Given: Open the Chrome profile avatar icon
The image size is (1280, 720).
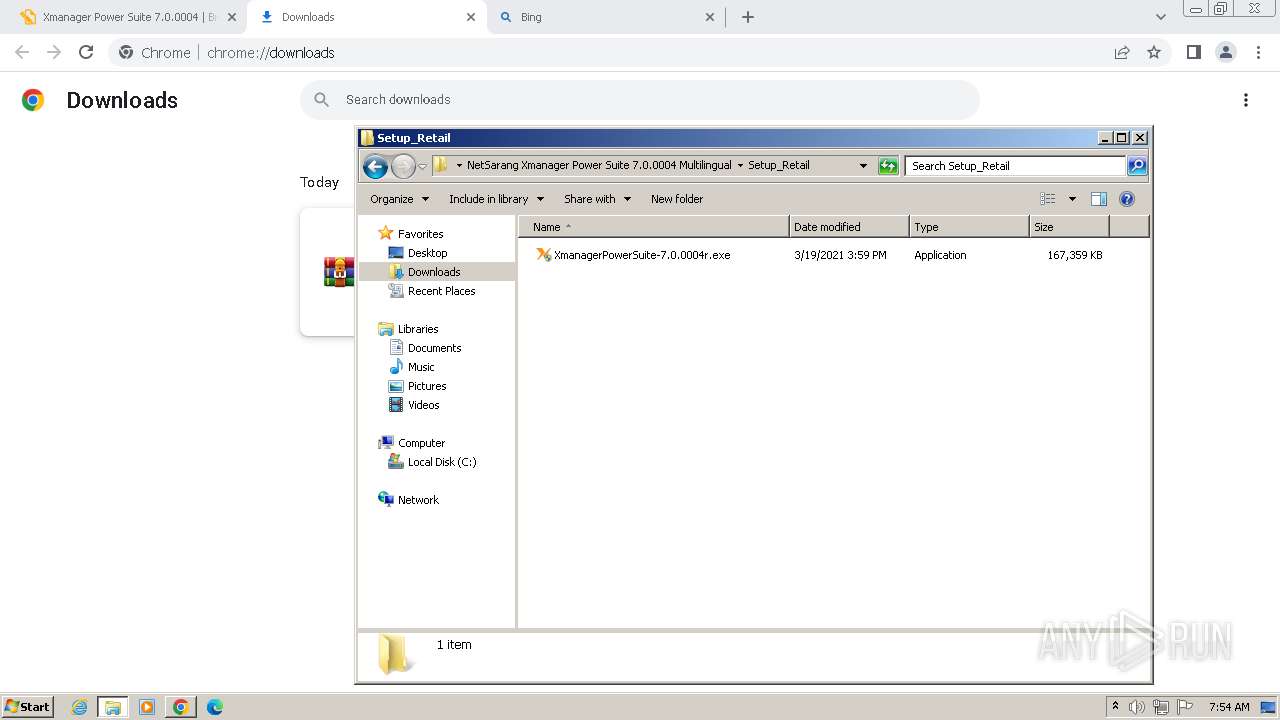Looking at the screenshot, I should point(1225,52).
